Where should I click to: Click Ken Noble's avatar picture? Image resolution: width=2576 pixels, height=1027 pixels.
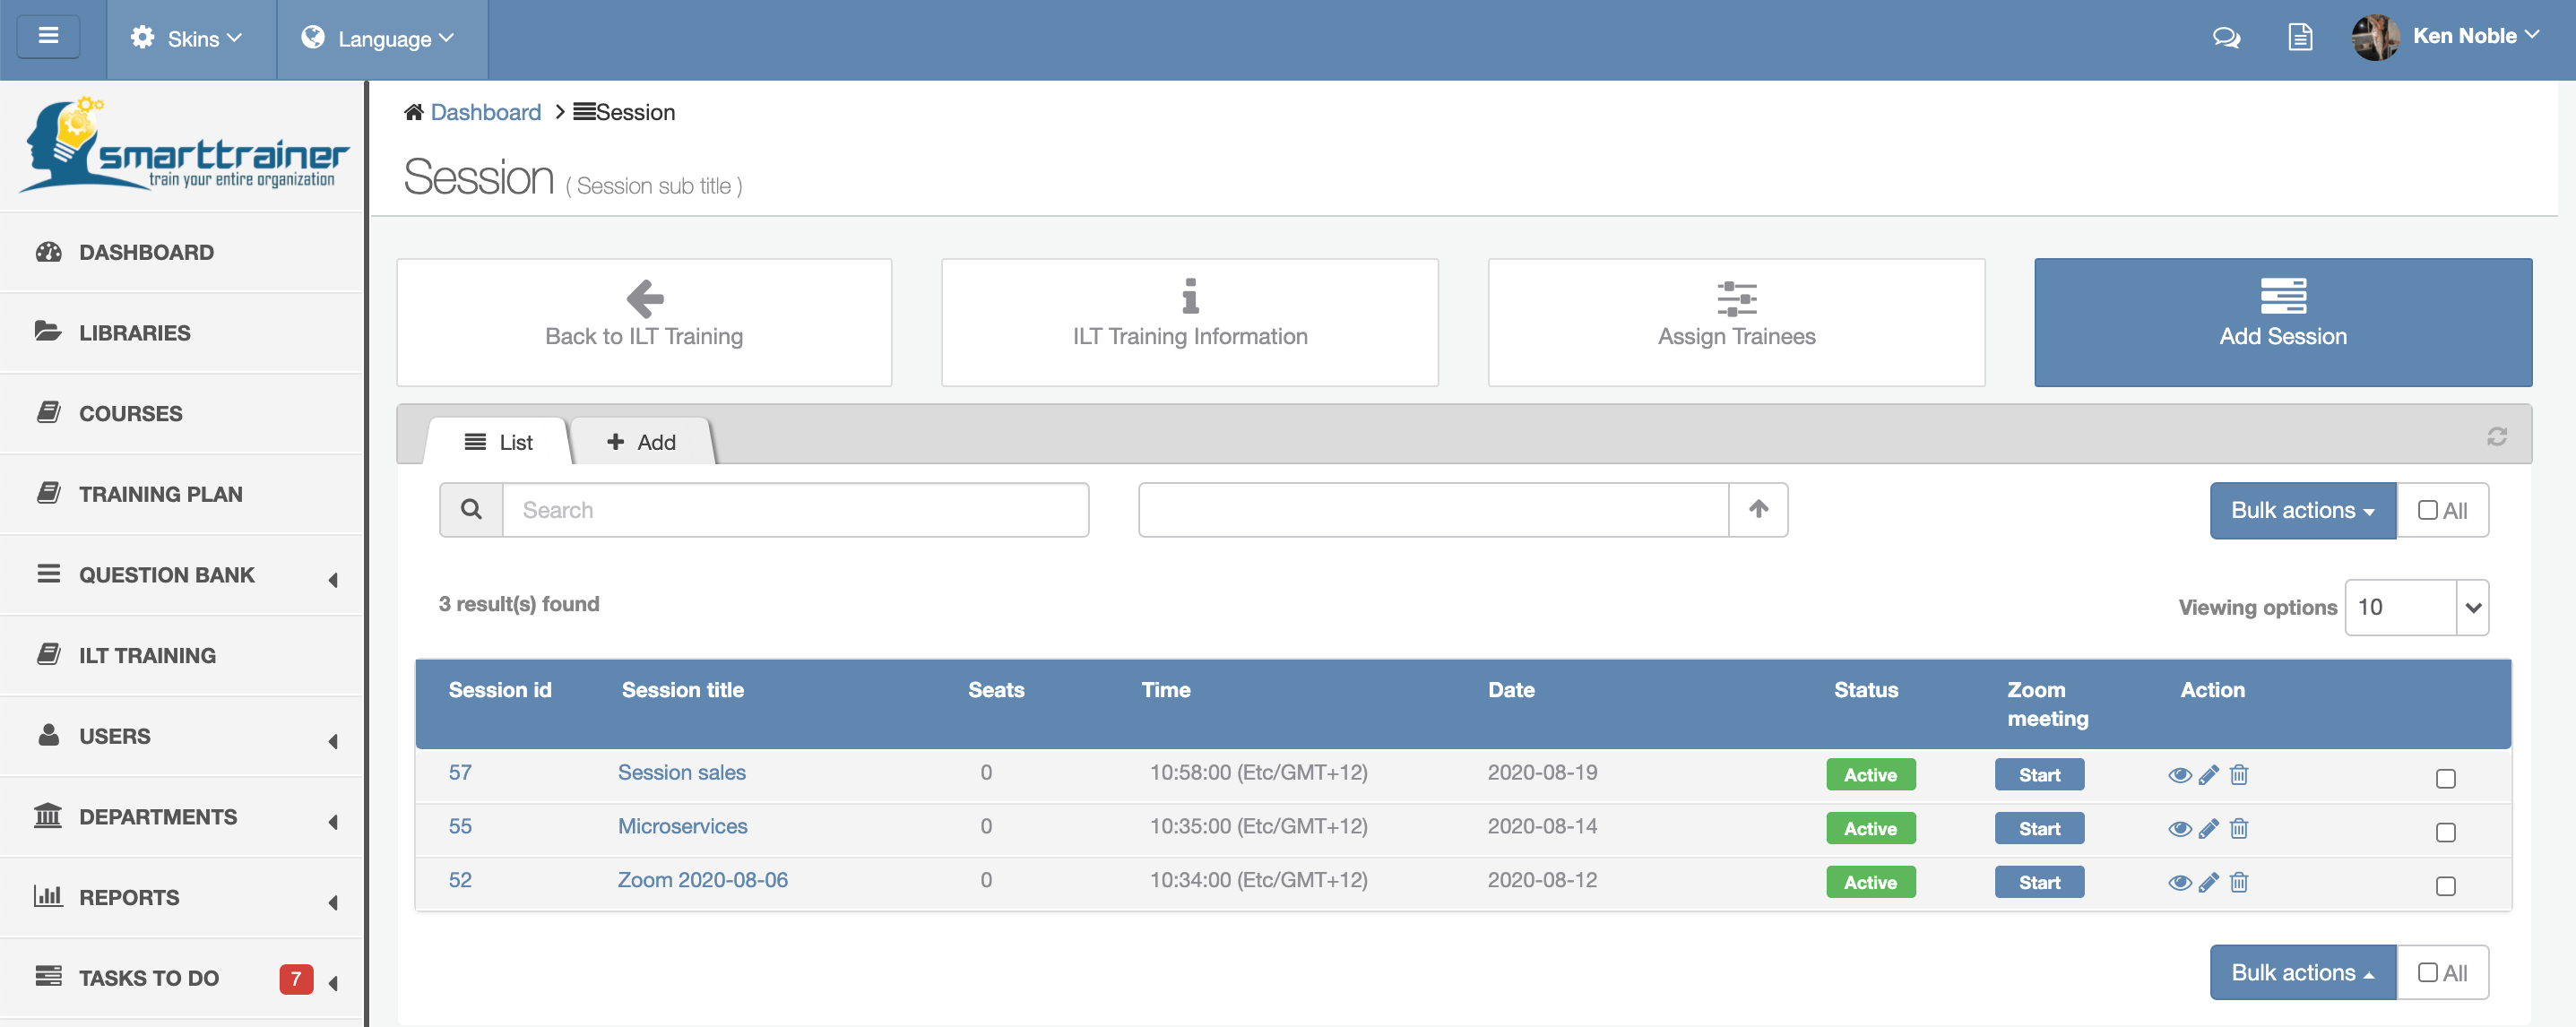tap(2375, 38)
